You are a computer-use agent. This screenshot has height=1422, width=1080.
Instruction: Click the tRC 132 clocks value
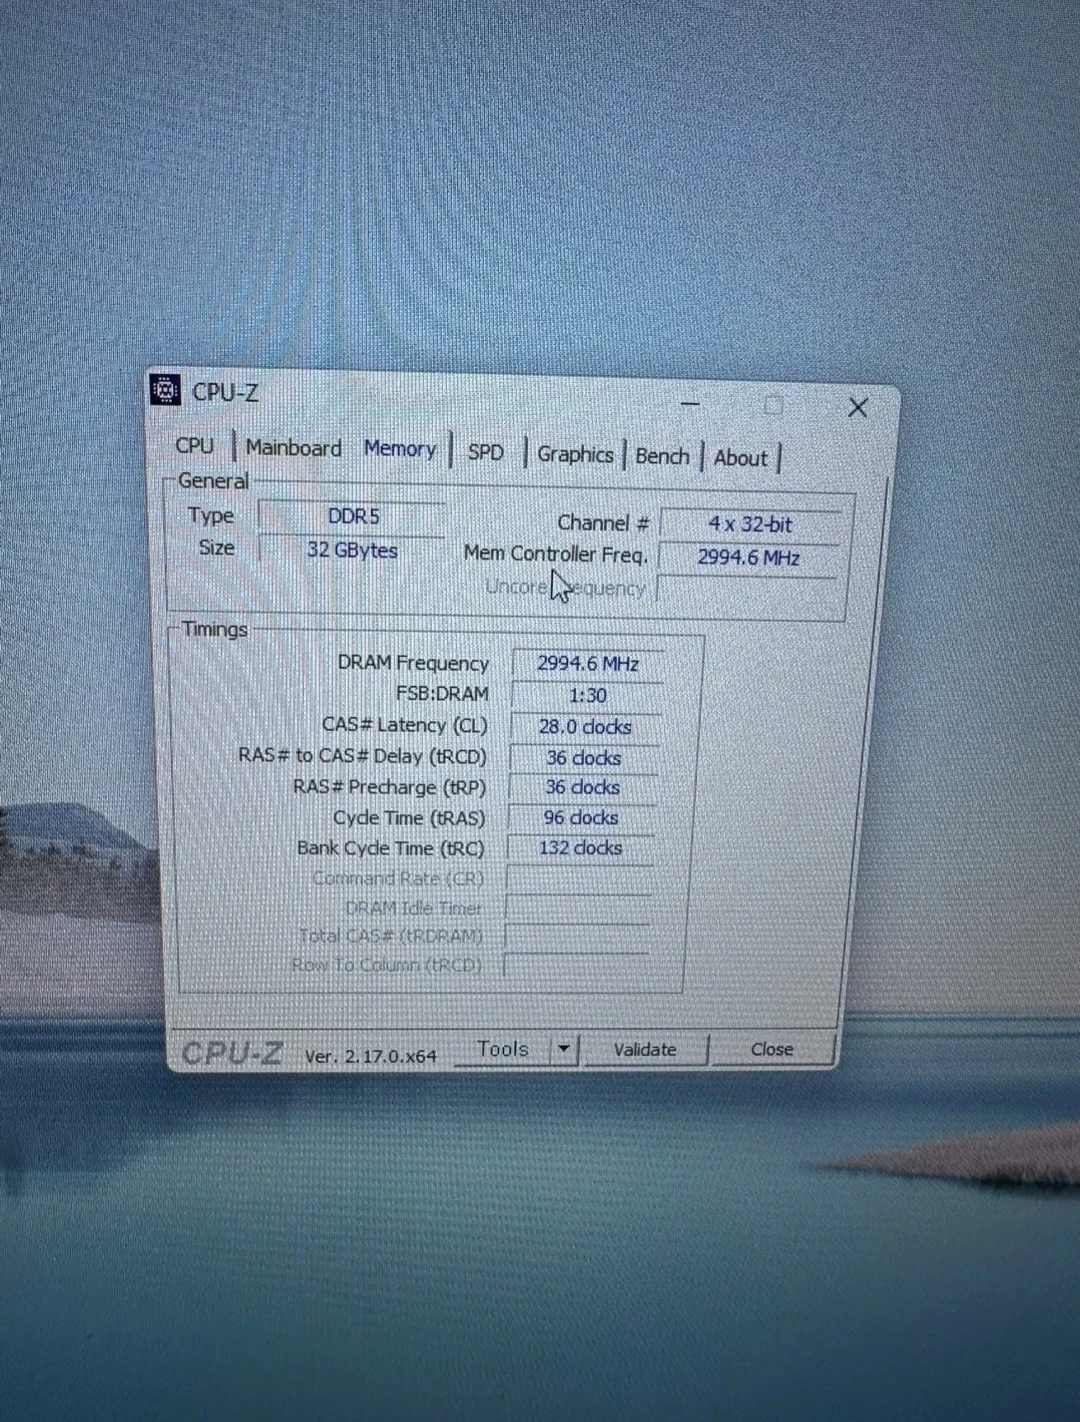click(x=580, y=848)
